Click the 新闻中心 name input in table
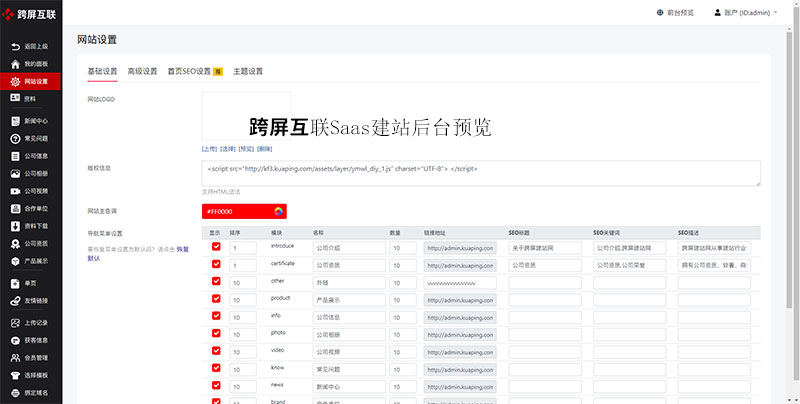Image resolution: width=800 pixels, height=404 pixels. click(349, 387)
